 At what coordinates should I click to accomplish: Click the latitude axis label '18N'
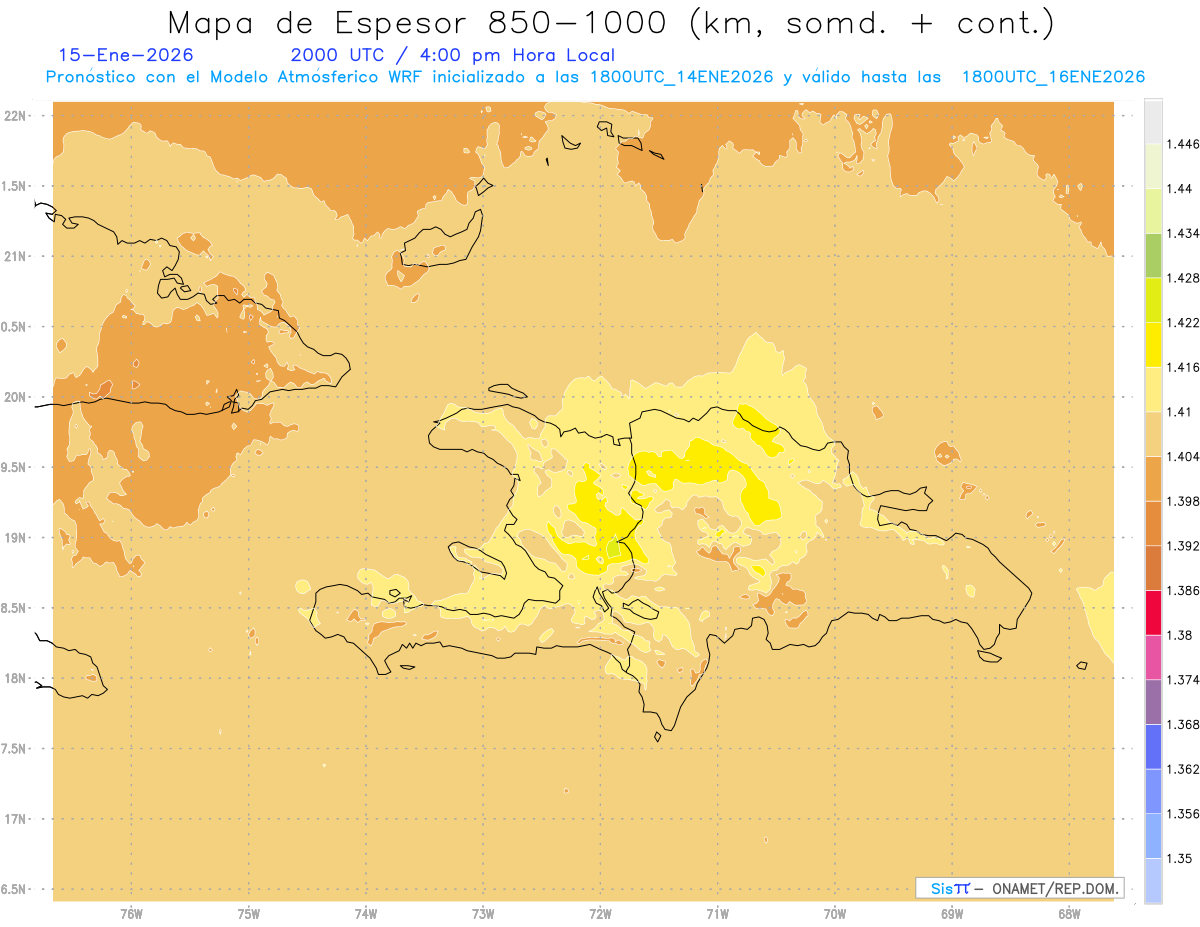click(14, 678)
